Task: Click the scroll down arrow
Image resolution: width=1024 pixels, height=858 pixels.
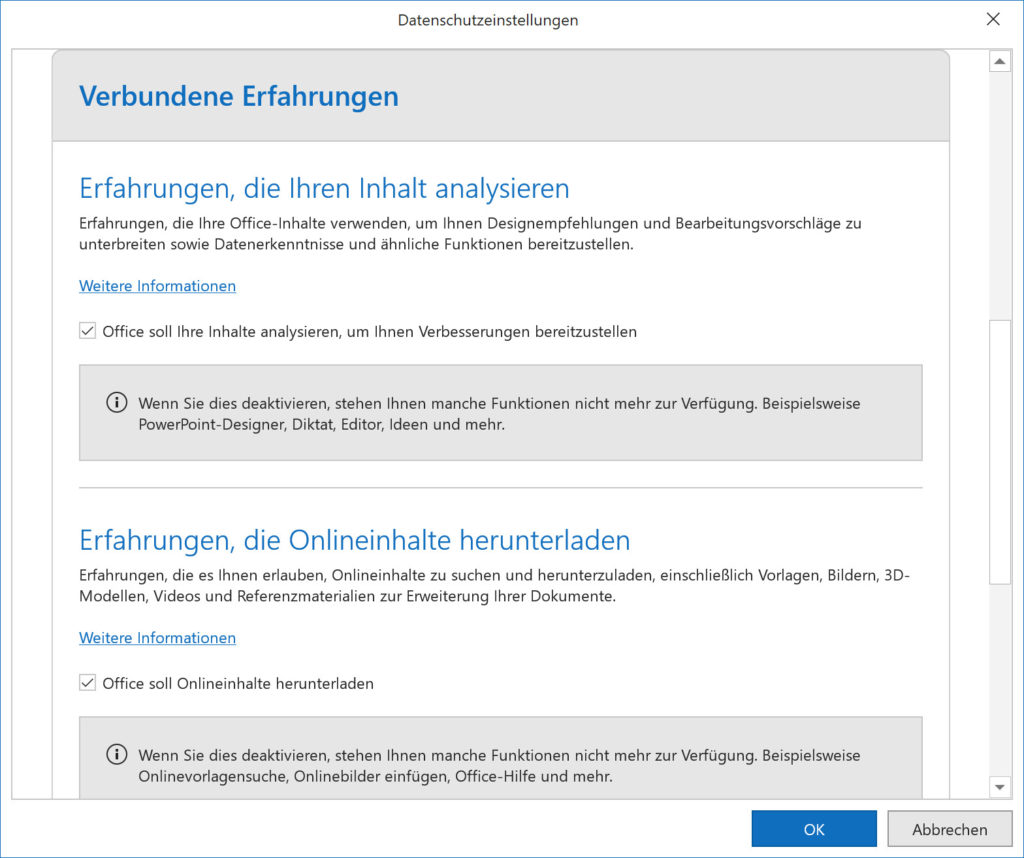Action: click(999, 786)
